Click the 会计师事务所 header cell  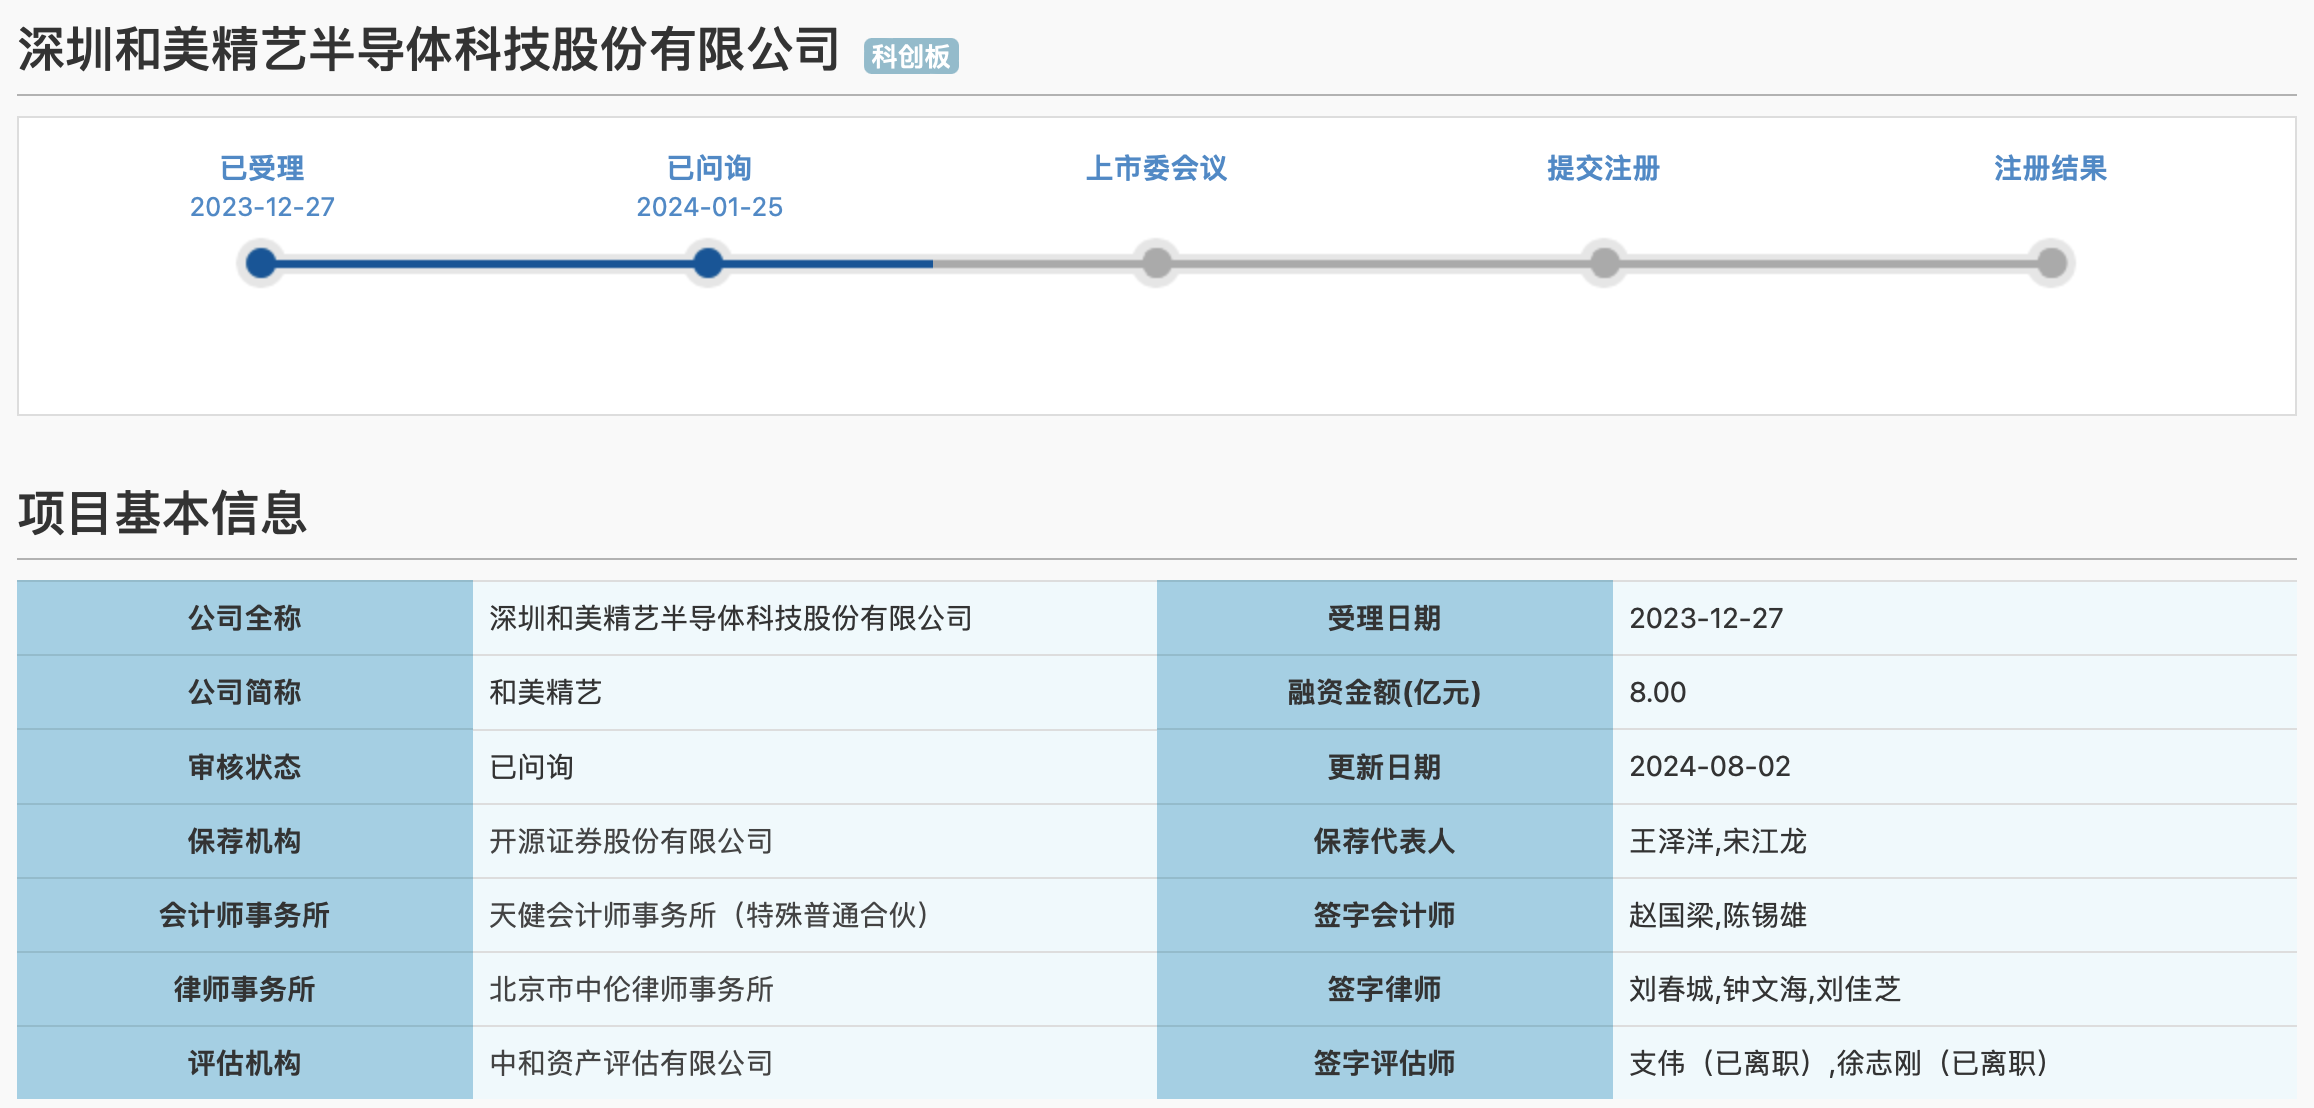click(x=245, y=915)
